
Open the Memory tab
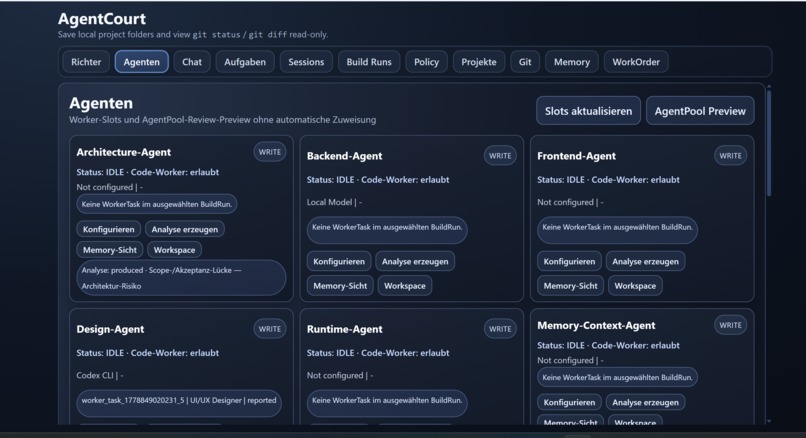coord(572,62)
